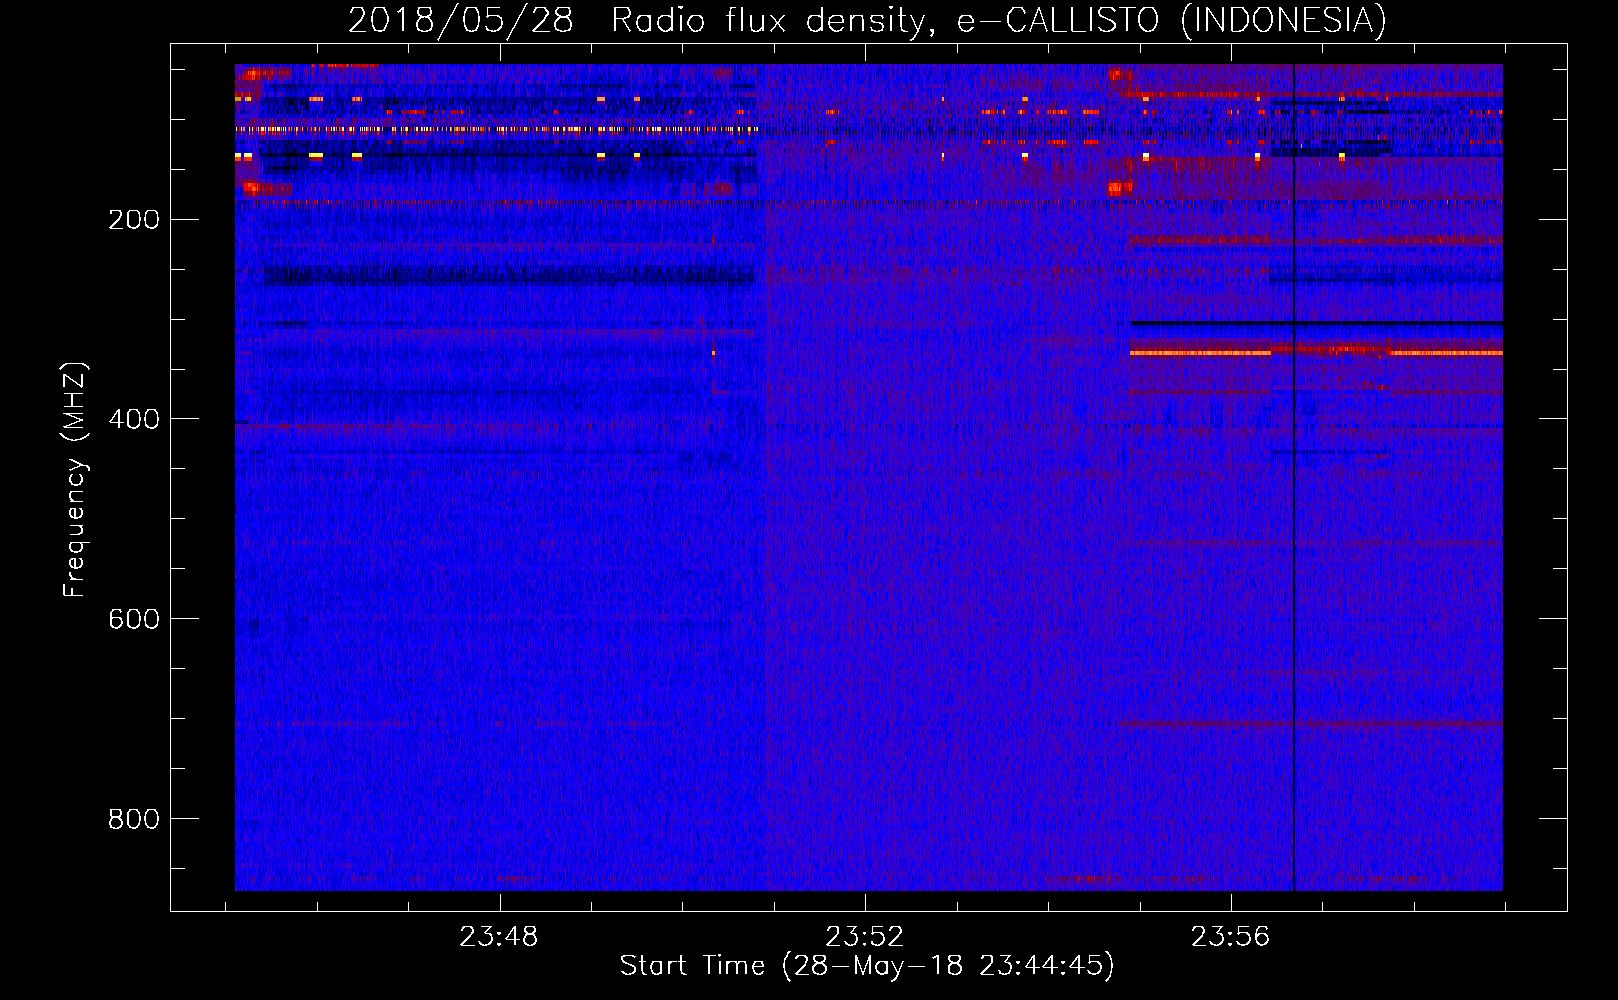Click the 800 frequency tick label
Viewport: 1618px width, 1000px height.
click(x=134, y=819)
